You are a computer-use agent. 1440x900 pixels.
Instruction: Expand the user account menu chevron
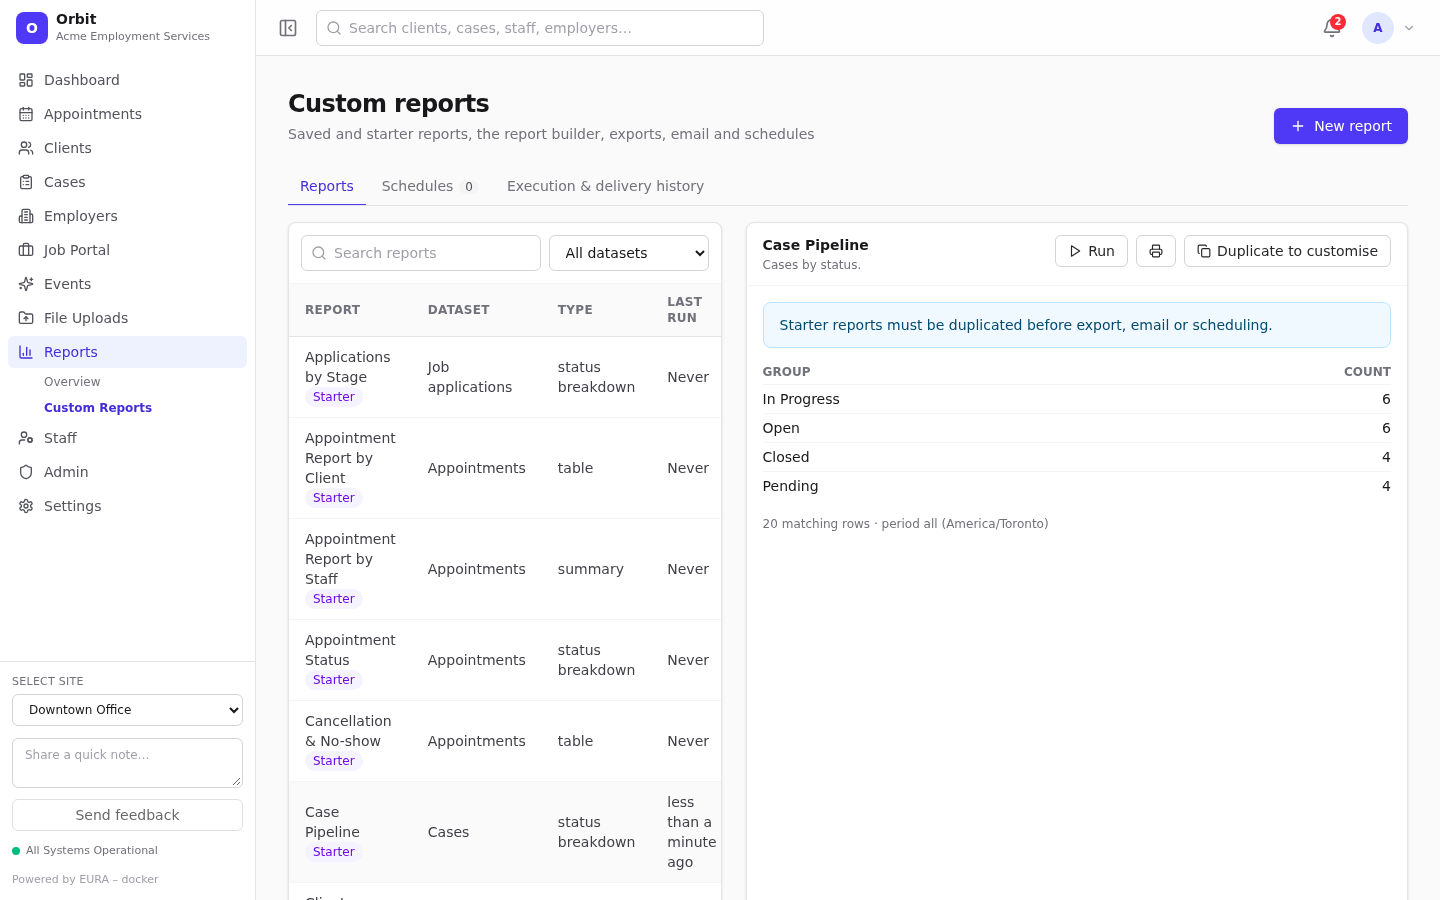click(x=1409, y=28)
